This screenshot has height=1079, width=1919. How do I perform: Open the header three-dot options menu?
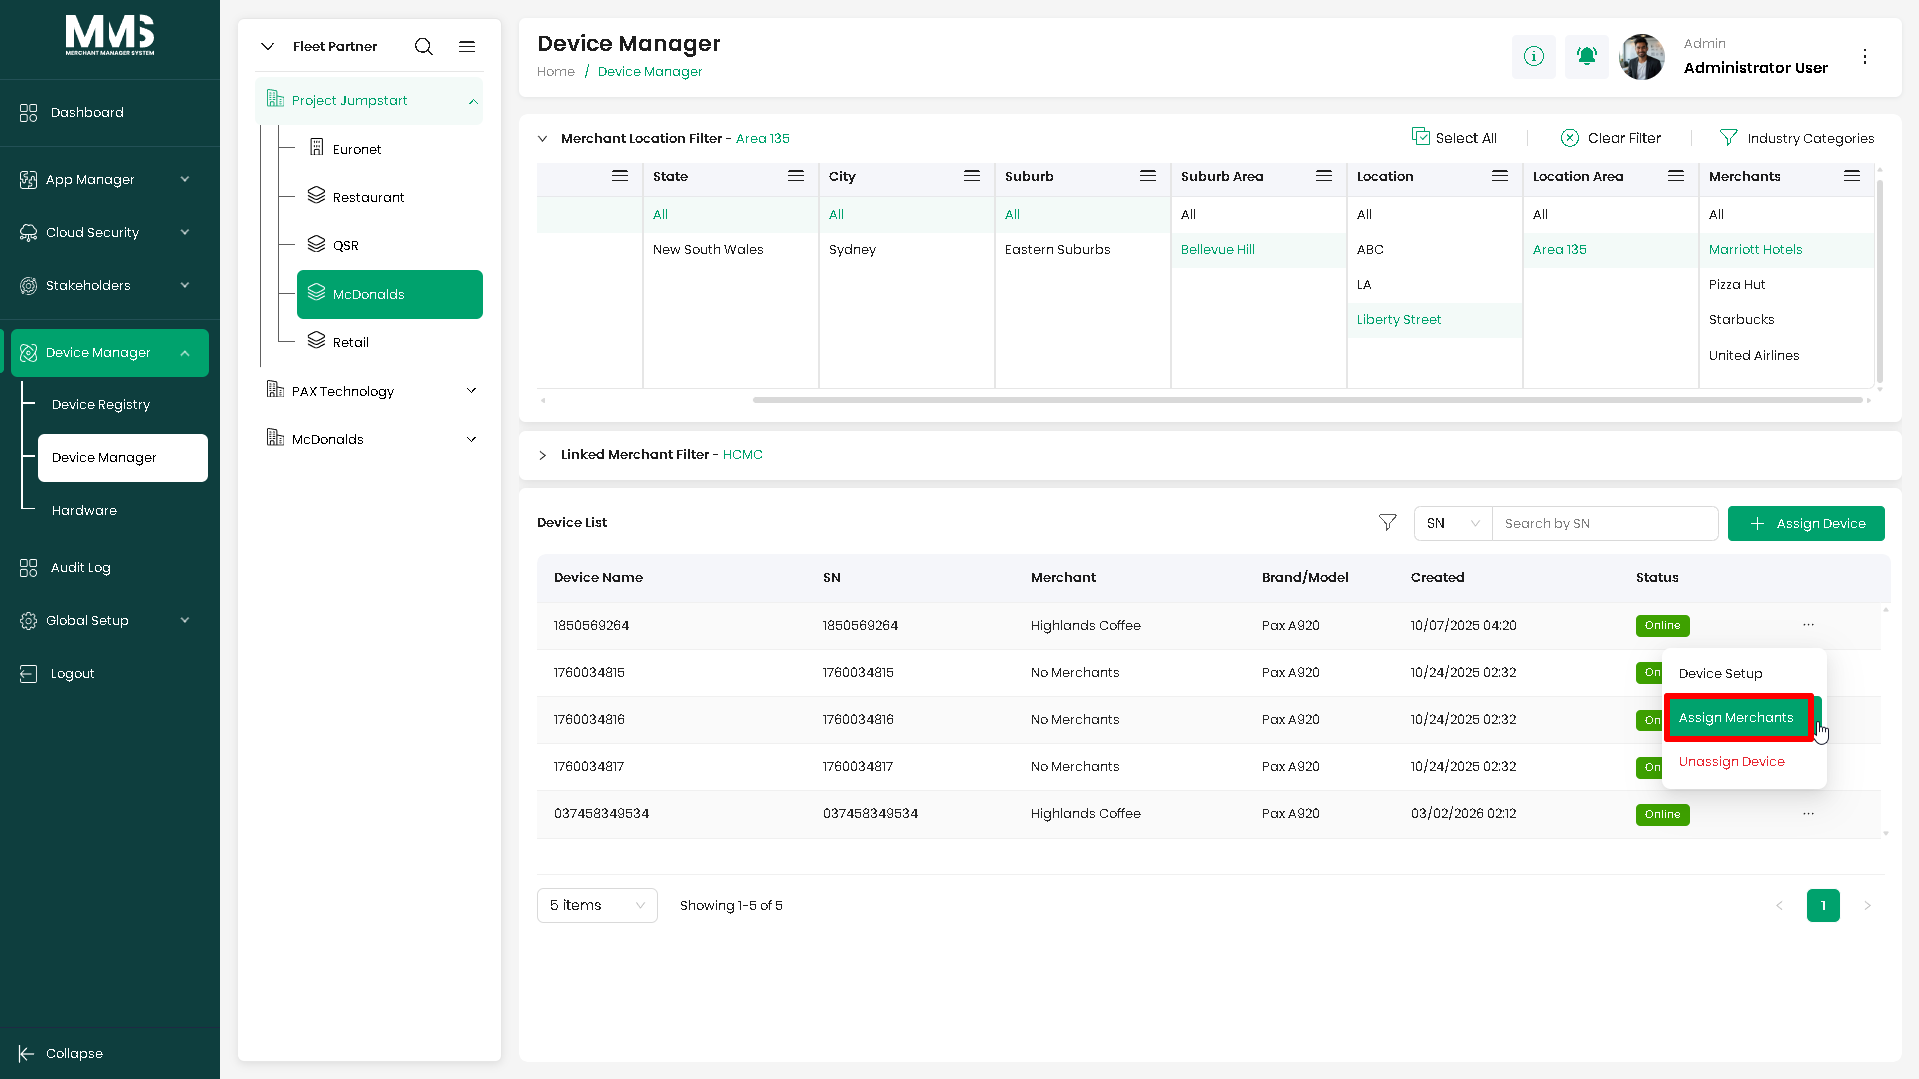pyautogui.click(x=1865, y=57)
